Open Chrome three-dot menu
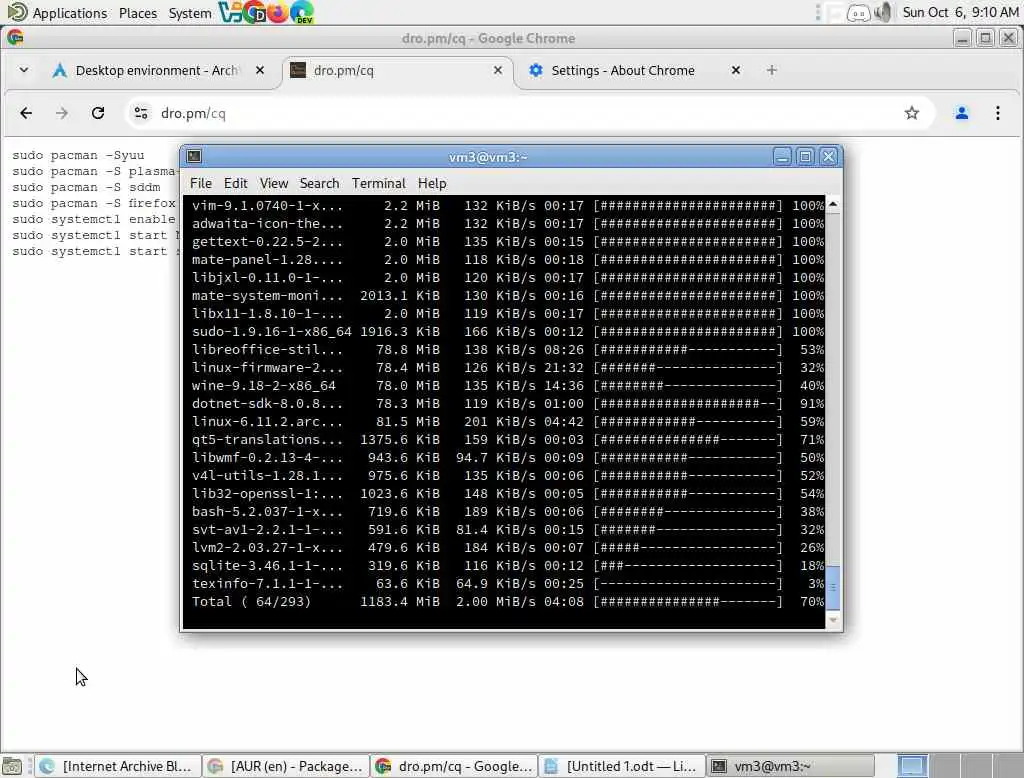This screenshot has width=1024, height=778. click(x=997, y=113)
